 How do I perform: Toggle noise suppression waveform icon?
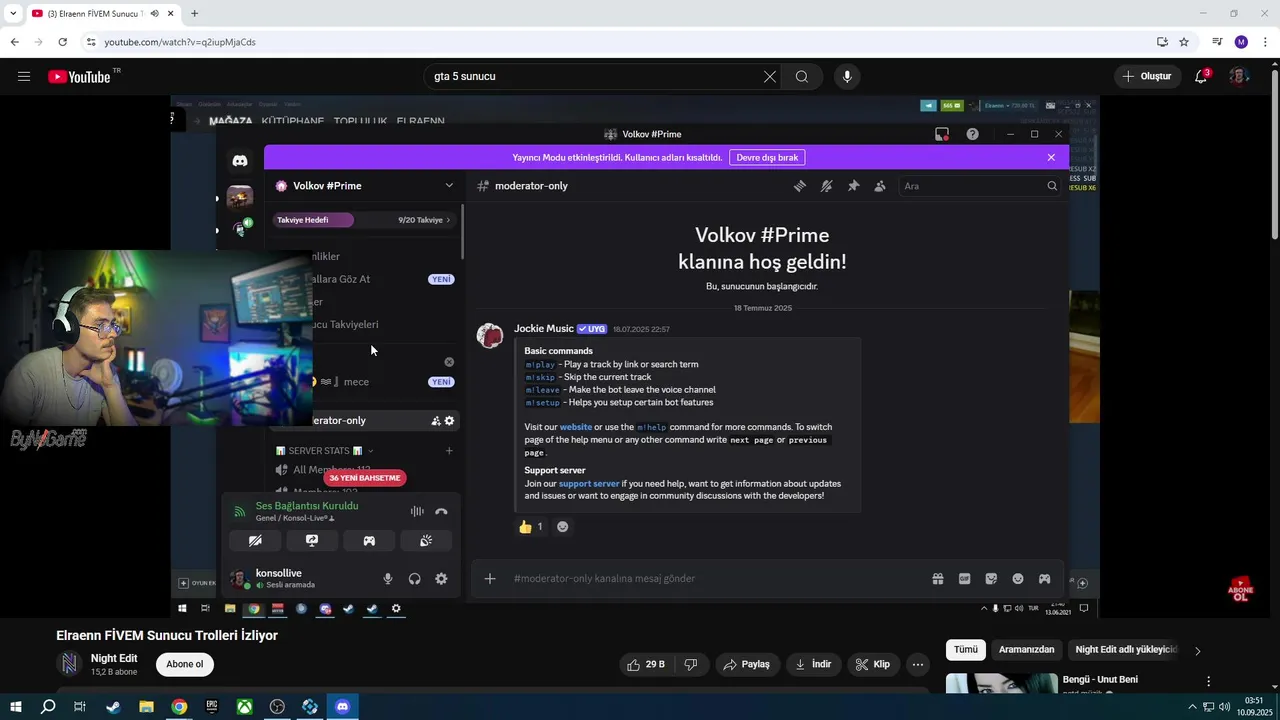coord(417,511)
